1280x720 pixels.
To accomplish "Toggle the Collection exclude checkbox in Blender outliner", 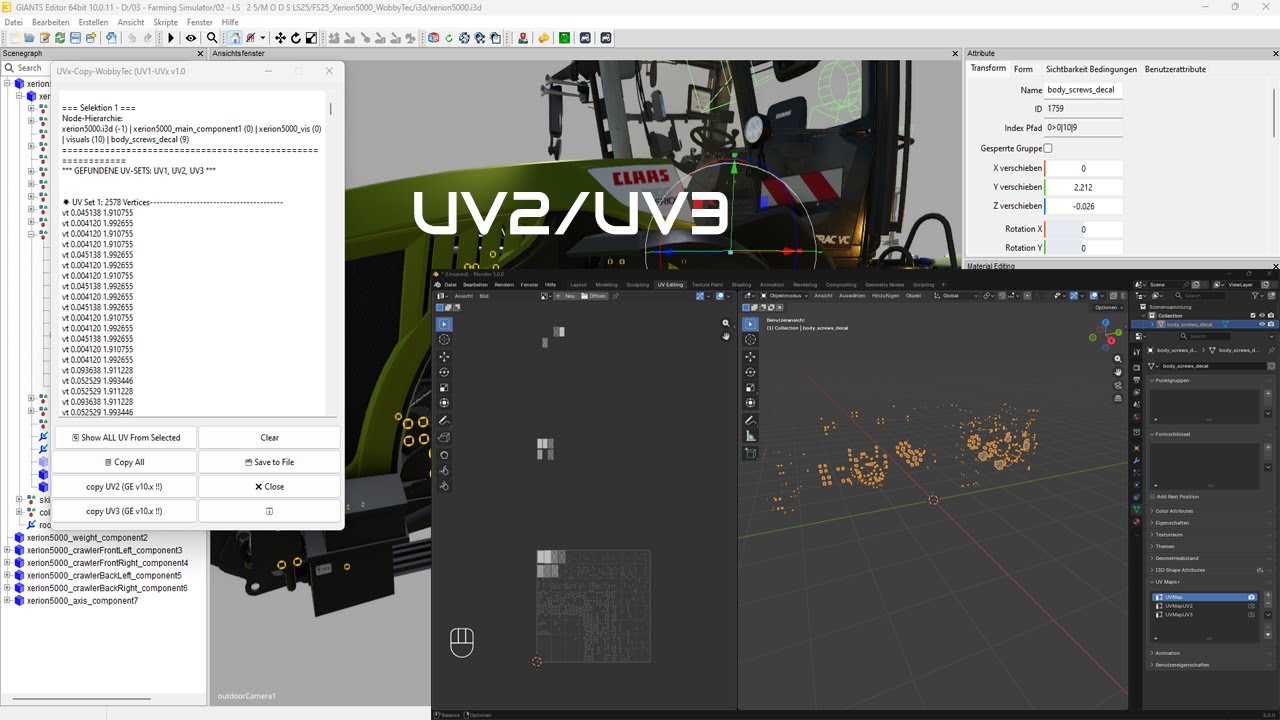I will click(1253, 315).
